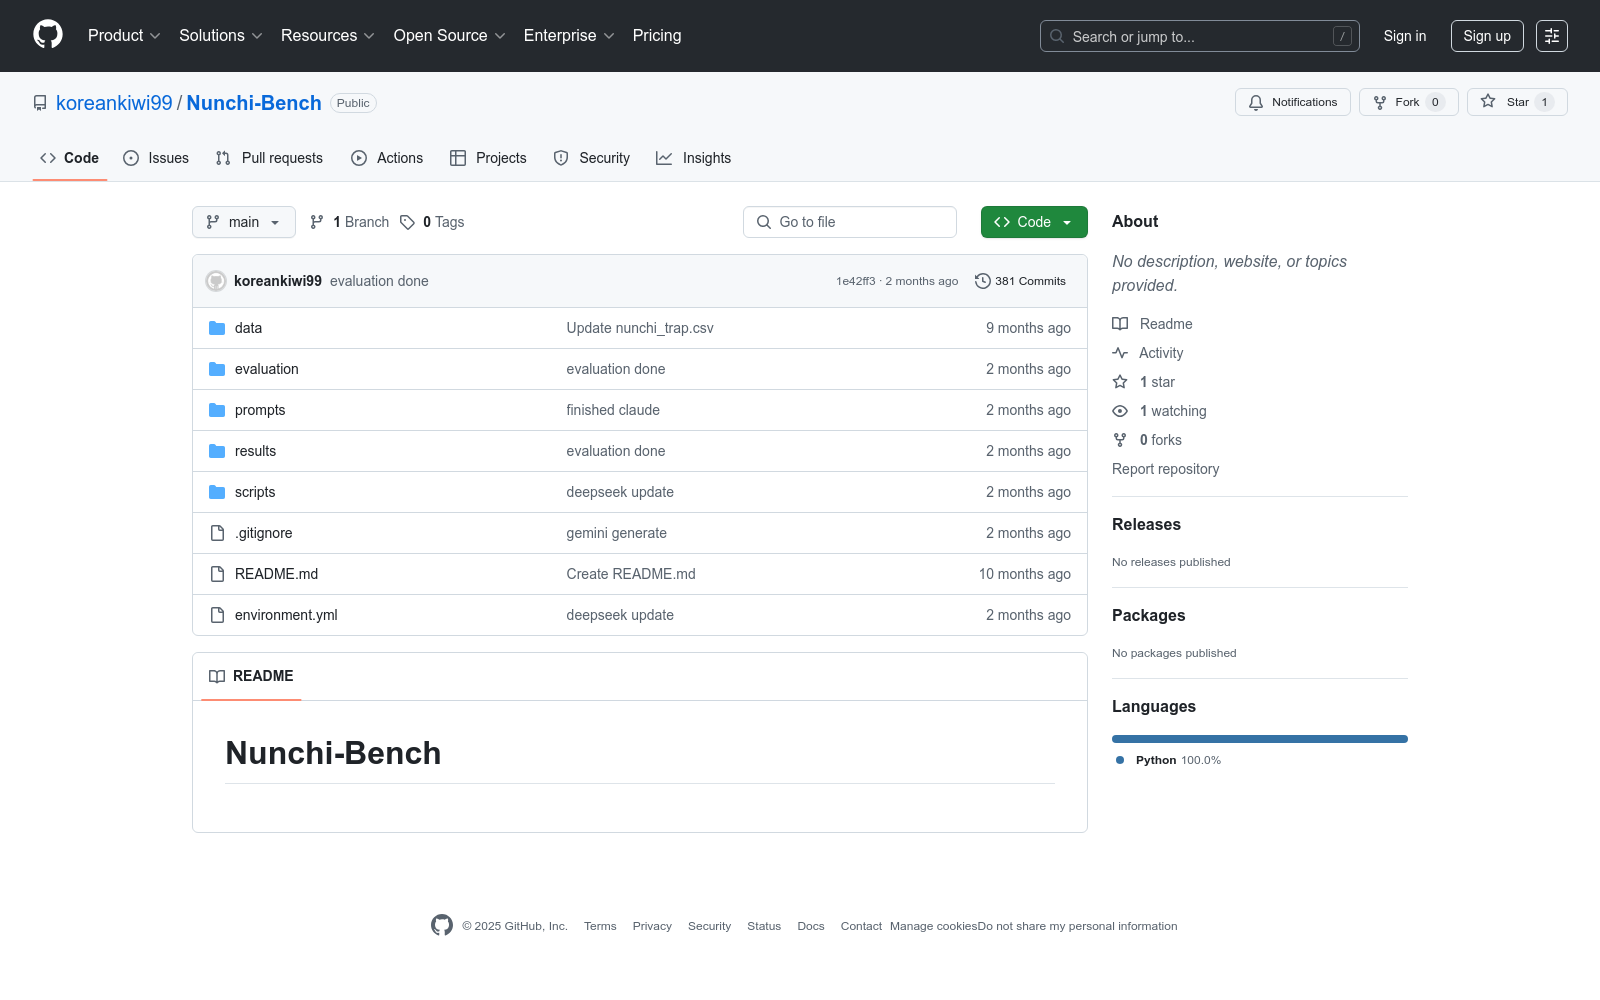Open the scripts folder

pos(255,492)
